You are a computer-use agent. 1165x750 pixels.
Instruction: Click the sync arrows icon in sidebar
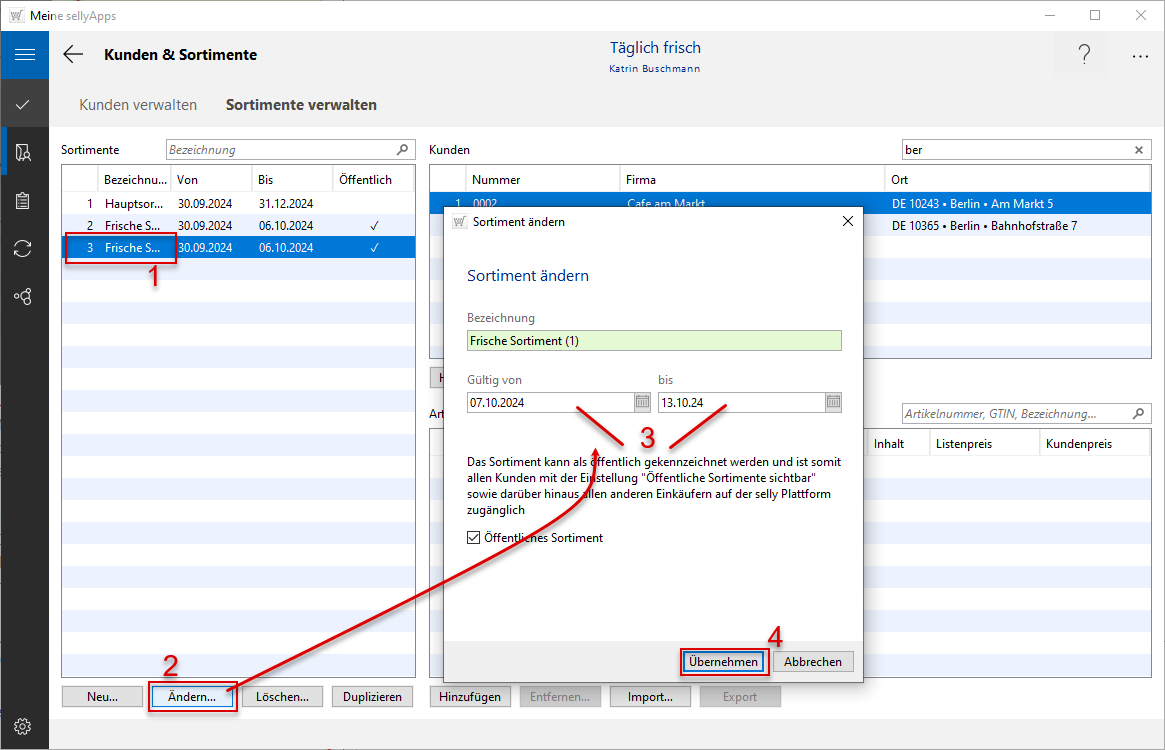pos(24,249)
